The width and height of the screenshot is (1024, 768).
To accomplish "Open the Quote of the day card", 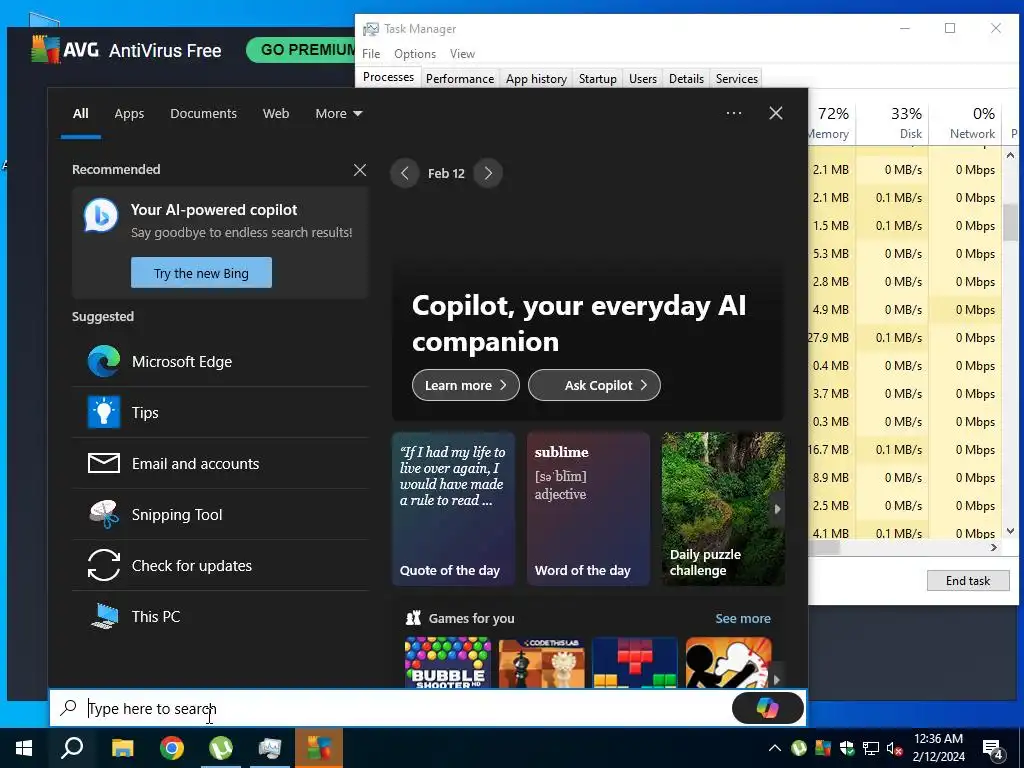I will (x=453, y=509).
